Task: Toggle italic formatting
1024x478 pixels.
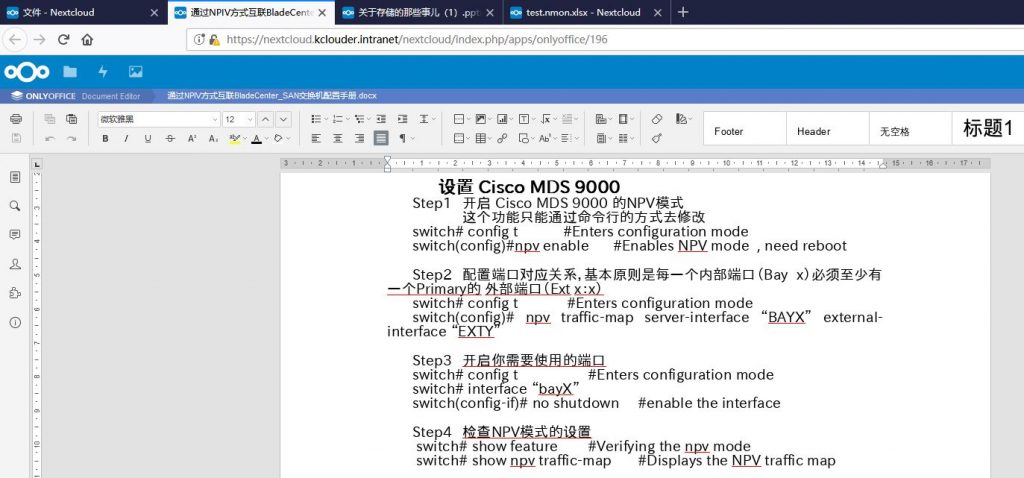Action: click(127, 138)
